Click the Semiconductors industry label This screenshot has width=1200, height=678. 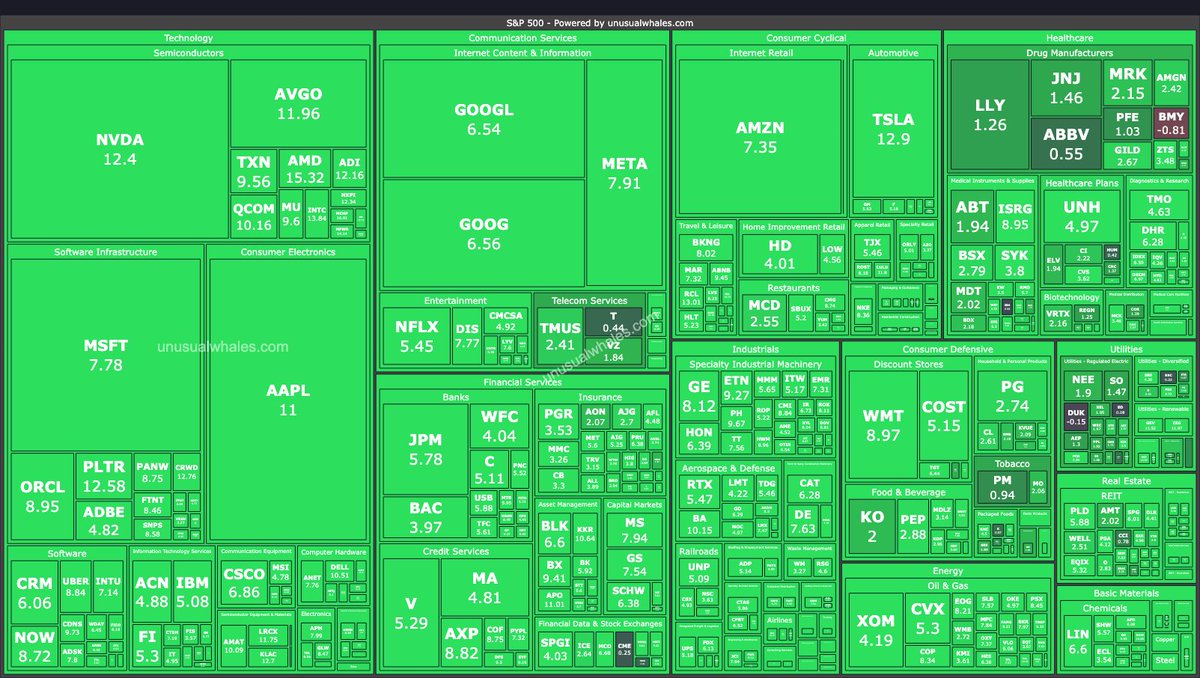coord(188,53)
